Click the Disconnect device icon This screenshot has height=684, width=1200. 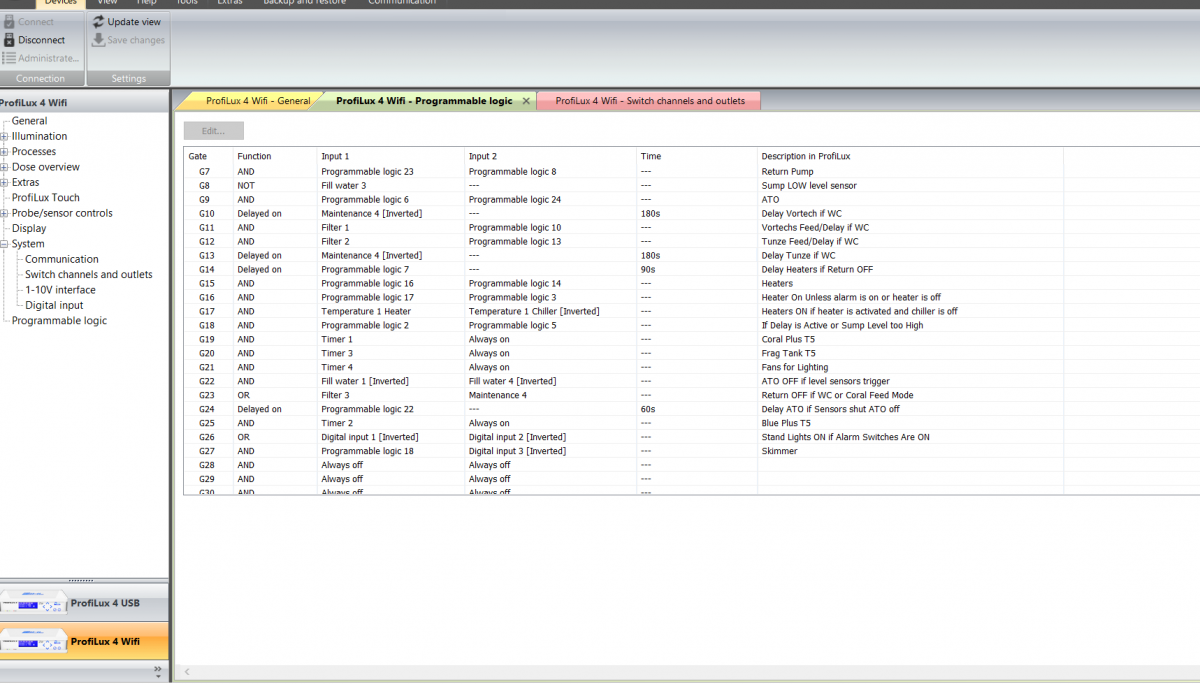point(8,40)
